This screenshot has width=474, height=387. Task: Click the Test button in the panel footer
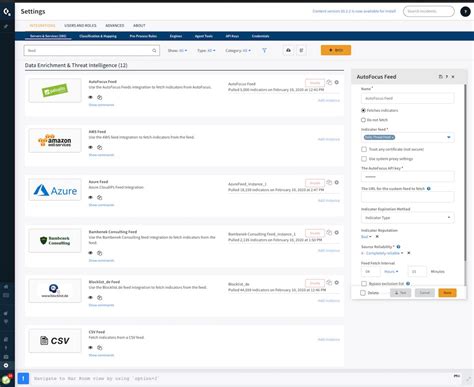(401, 293)
